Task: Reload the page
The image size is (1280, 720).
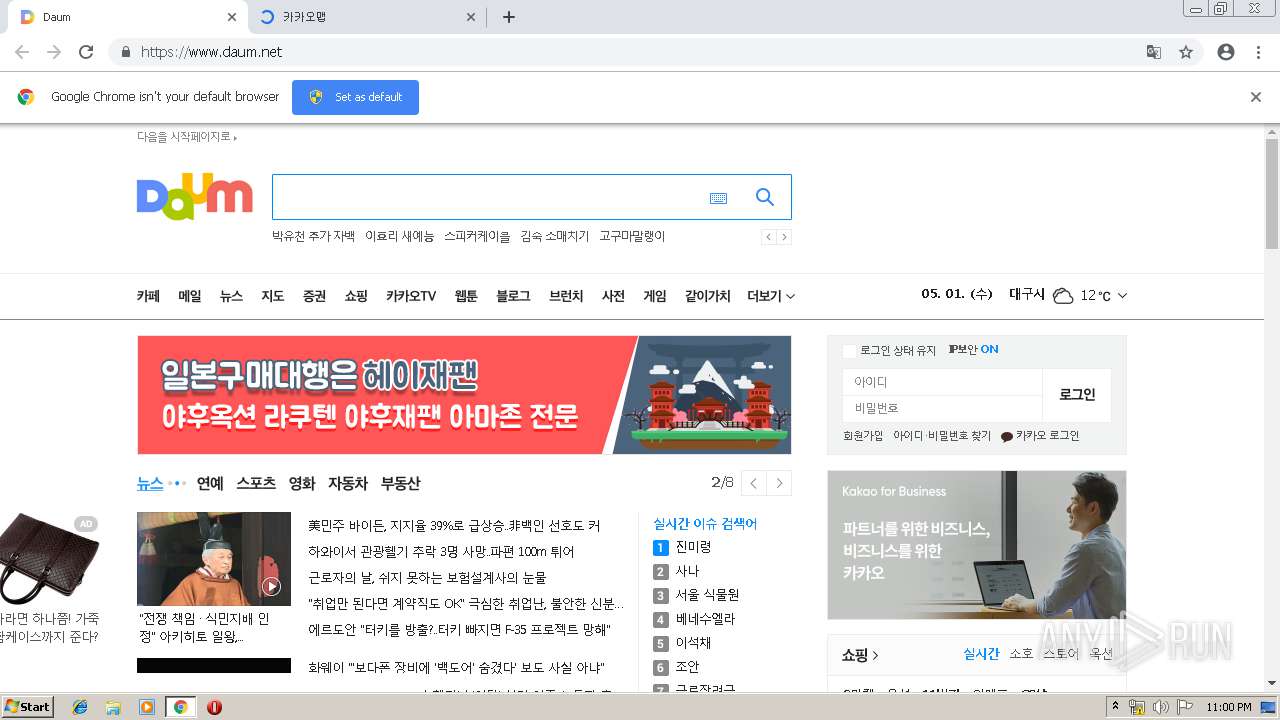Action: pyautogui.click(x=86, y=52)
